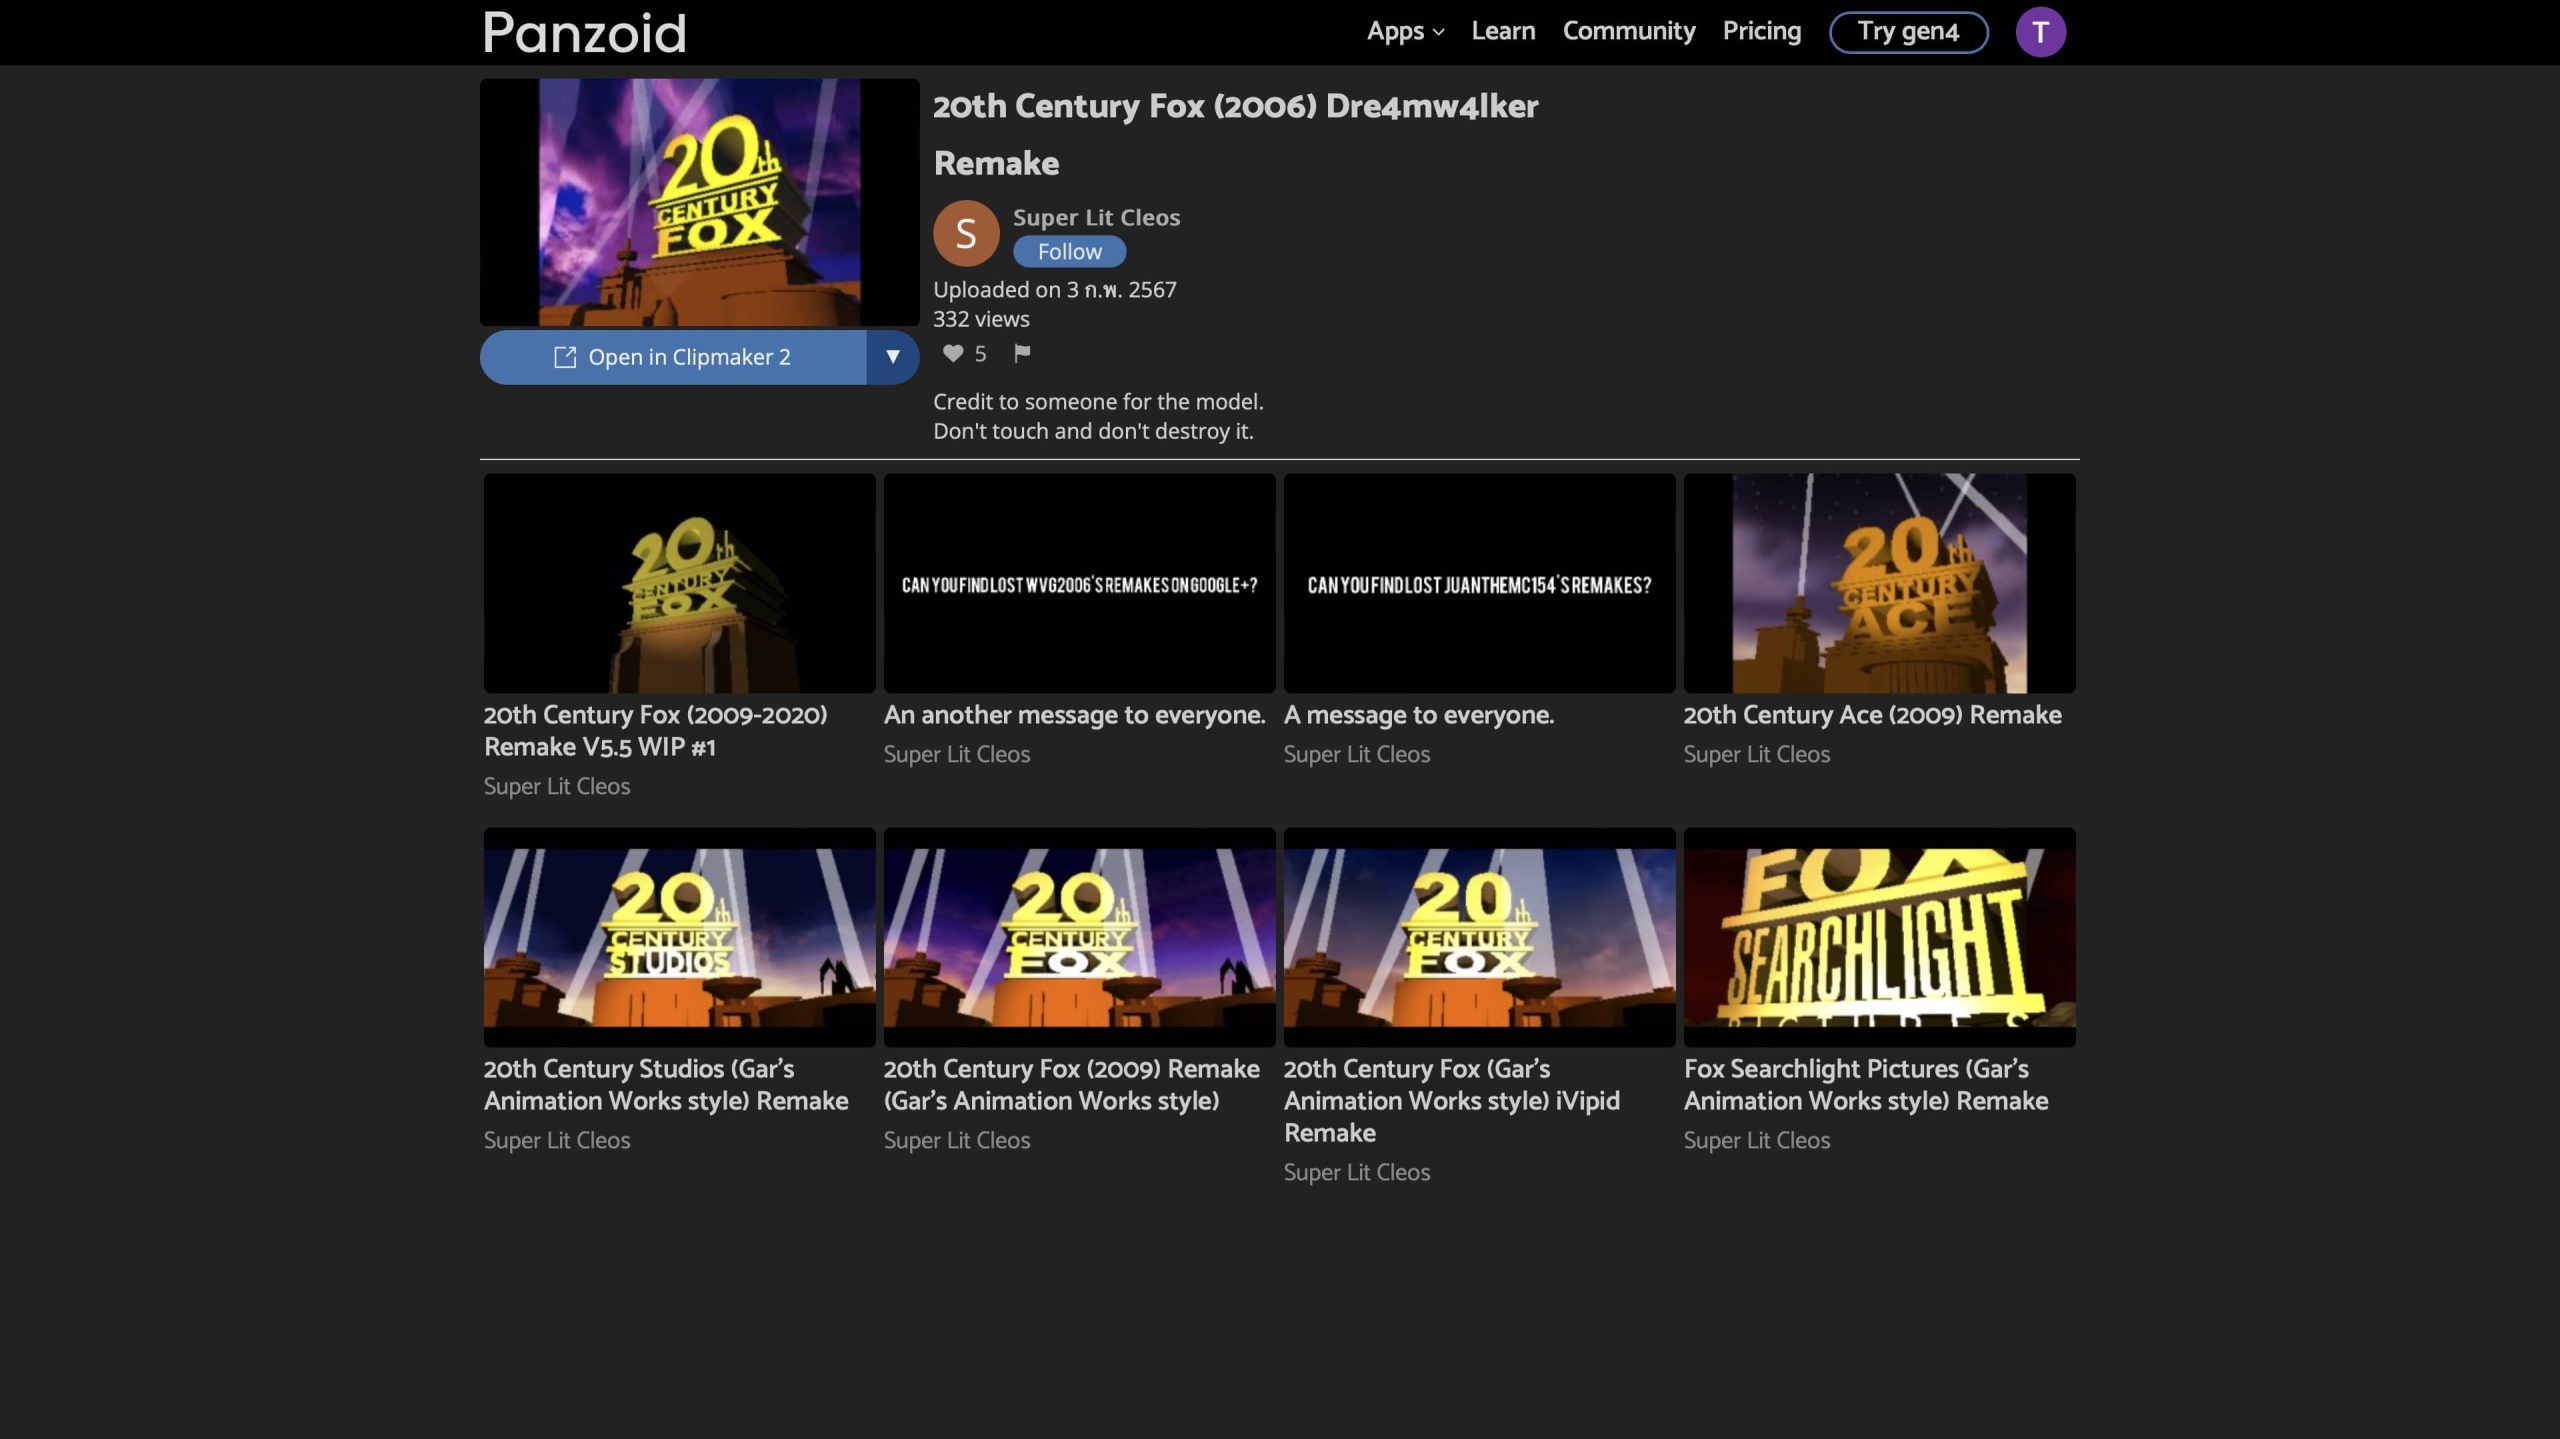The height and width of the screenshot is (1439, 2560).
Task: Open 20th Century Ace (2009) Remake thumbnail
Action: click(x=1879, y=583)
